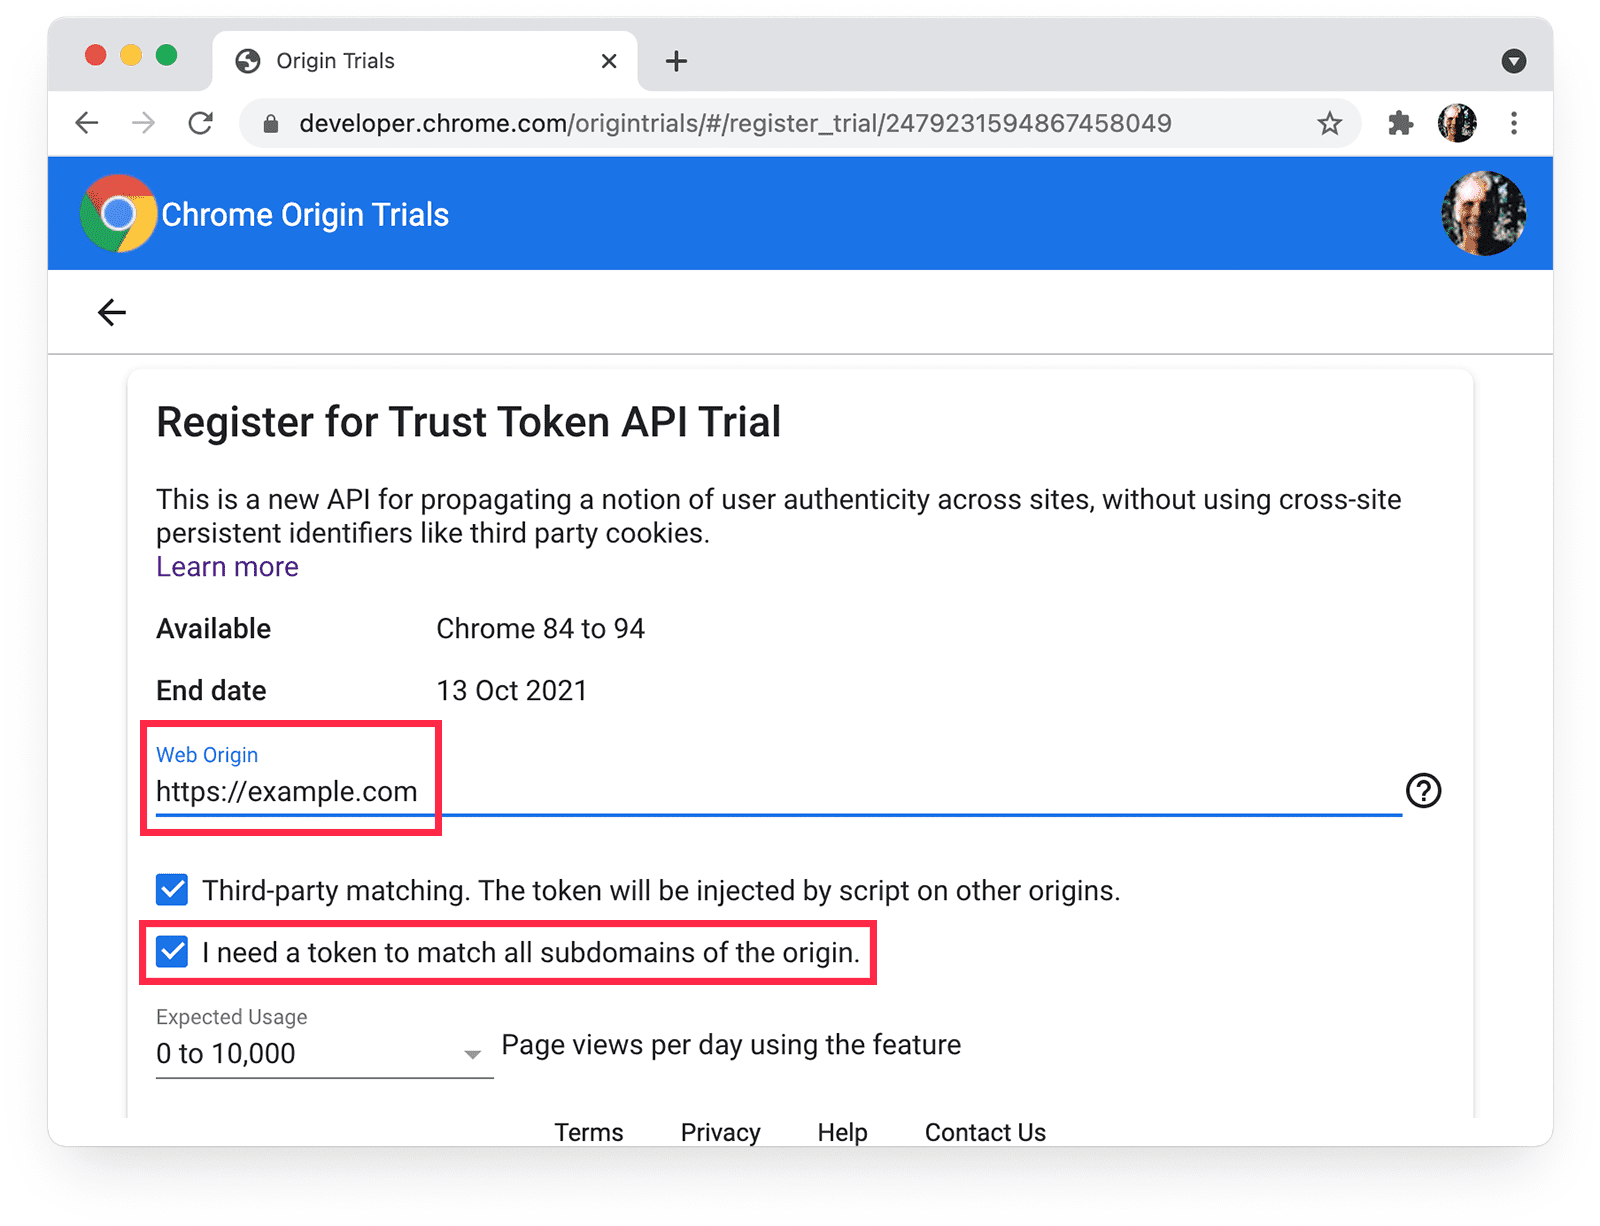The height and width of the screenshot is (1226, 1600).
Task: Click the browser profile avatar
Action: click(x=1456, y=123)
